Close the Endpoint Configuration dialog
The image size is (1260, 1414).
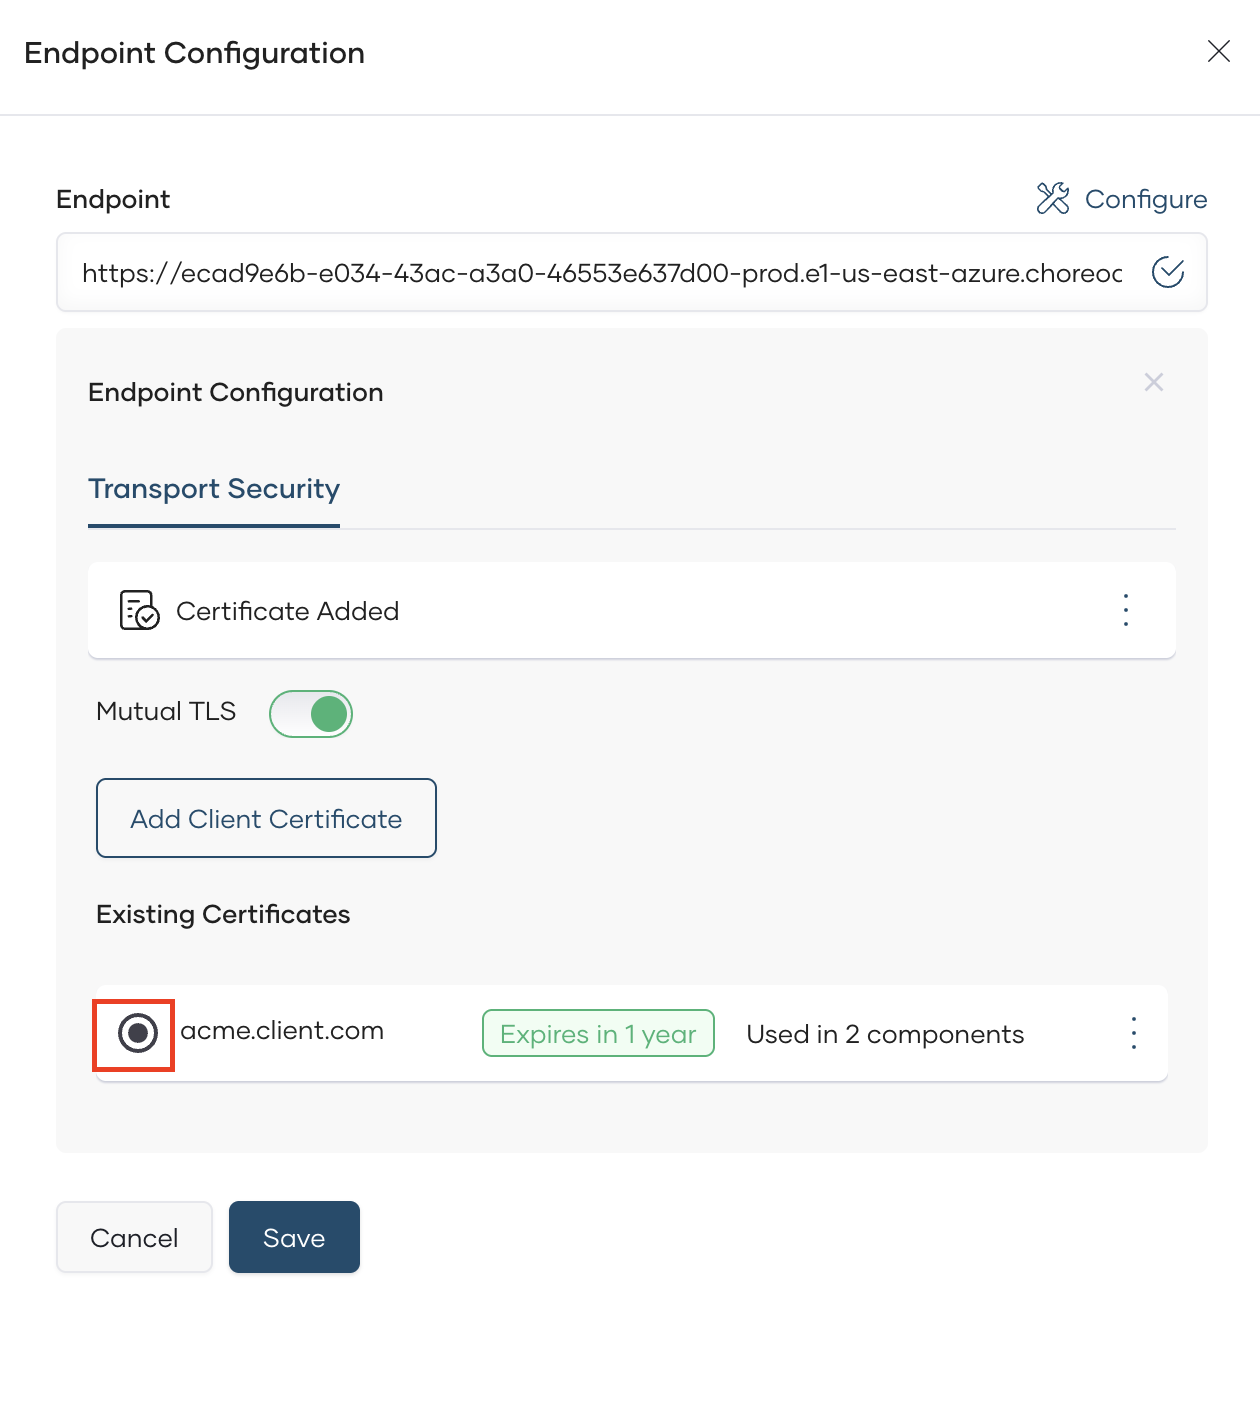(1218, 52)
